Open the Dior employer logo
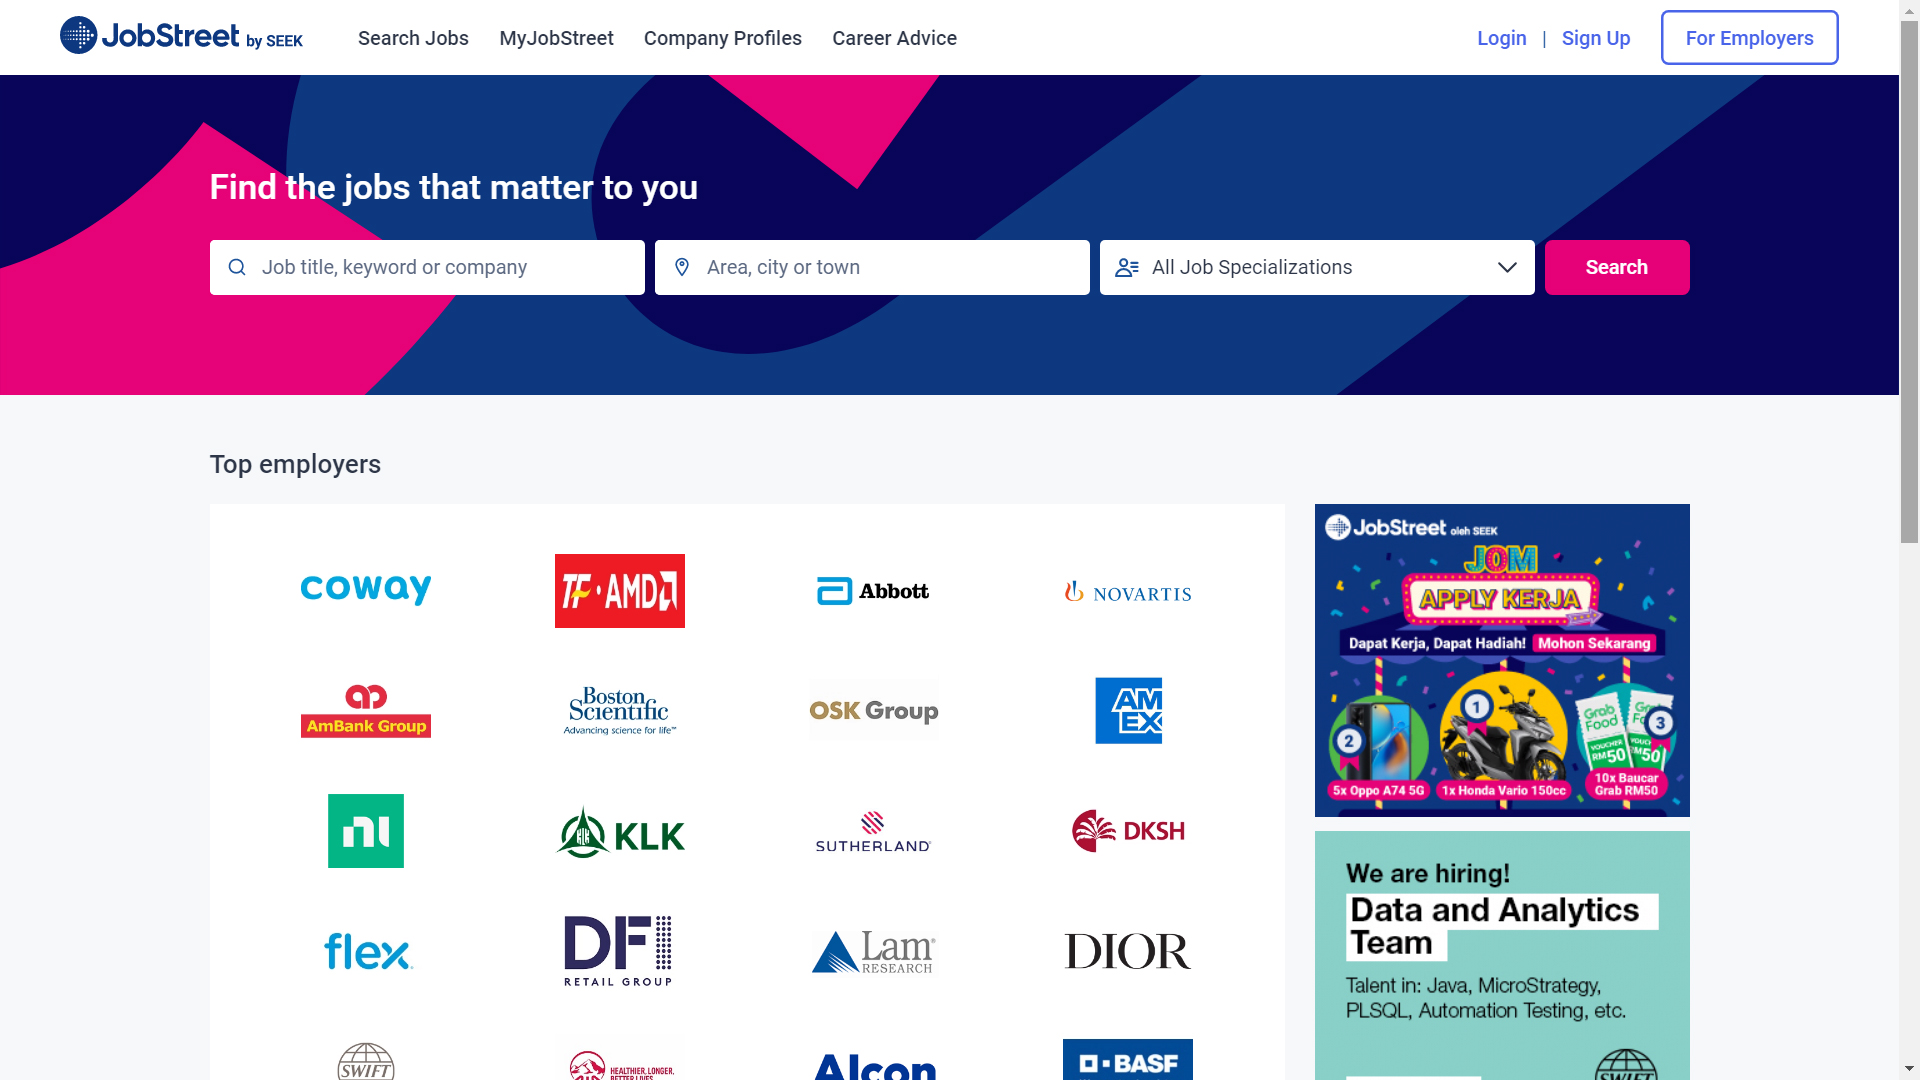This screenshot has height=1080, width=1920. [1128, 951]
